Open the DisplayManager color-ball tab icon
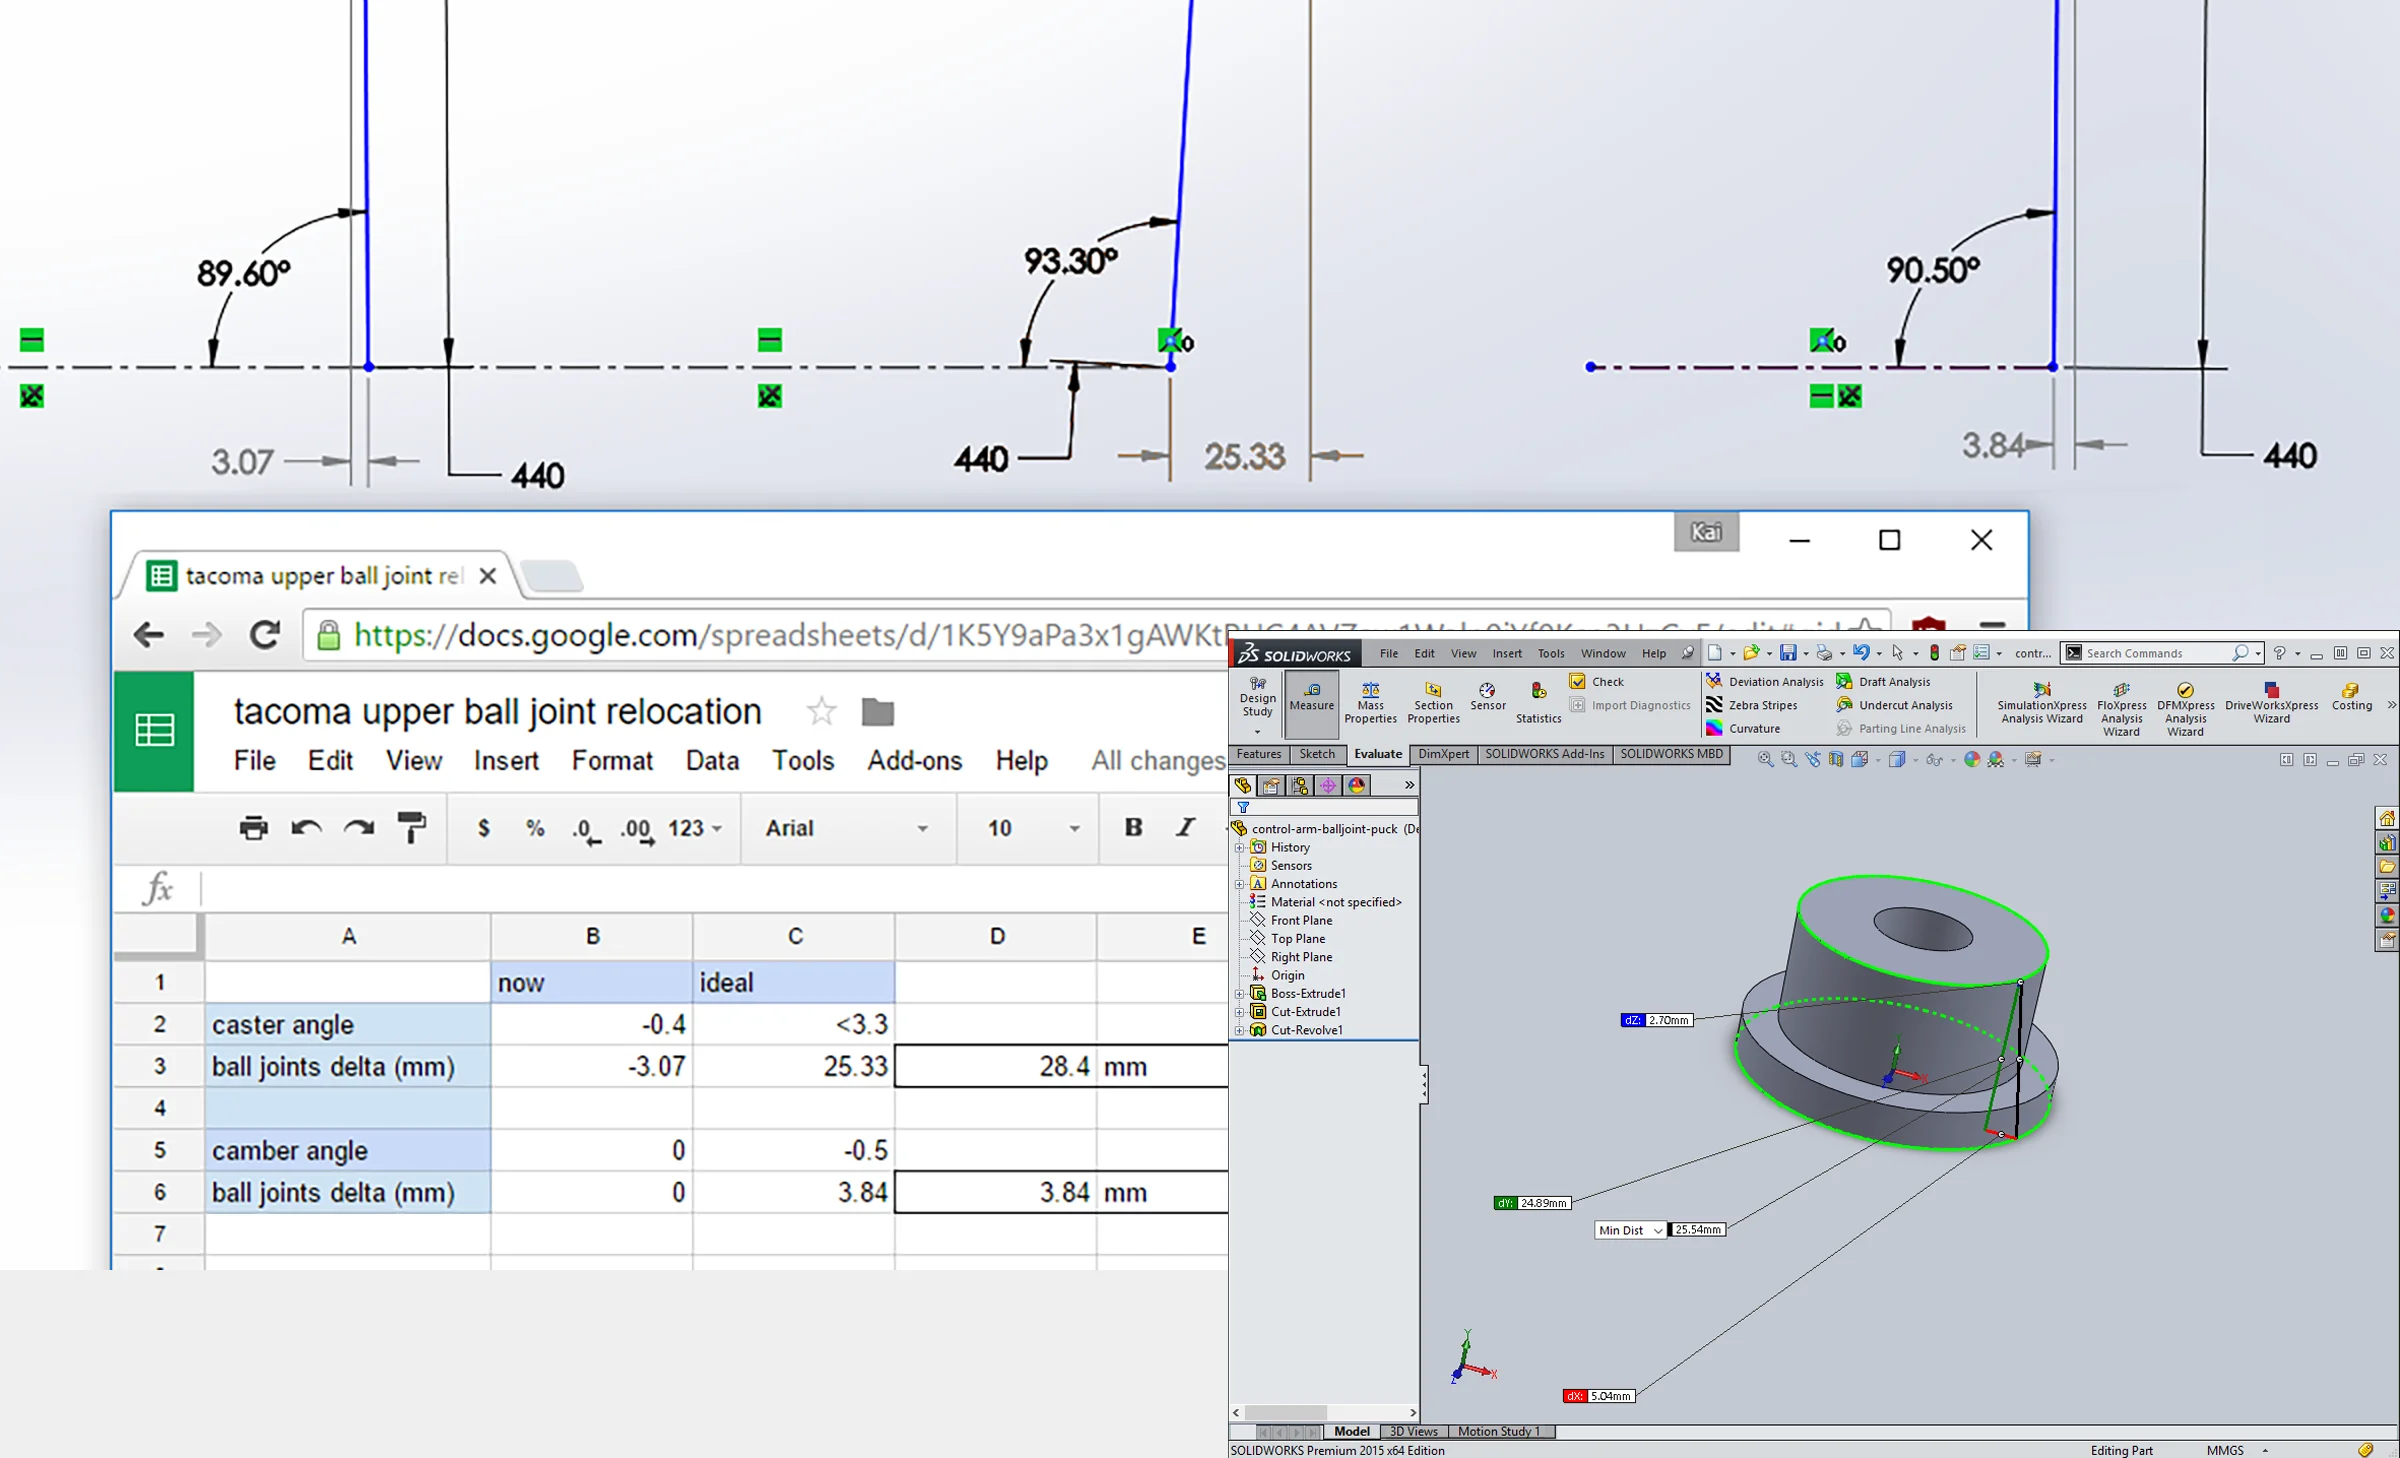 [x=1357, y=786]
